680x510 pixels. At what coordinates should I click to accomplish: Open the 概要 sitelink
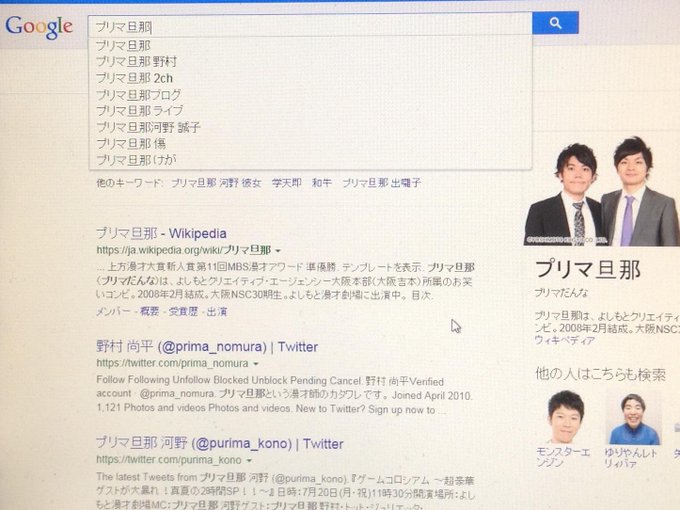pos(150,311)
